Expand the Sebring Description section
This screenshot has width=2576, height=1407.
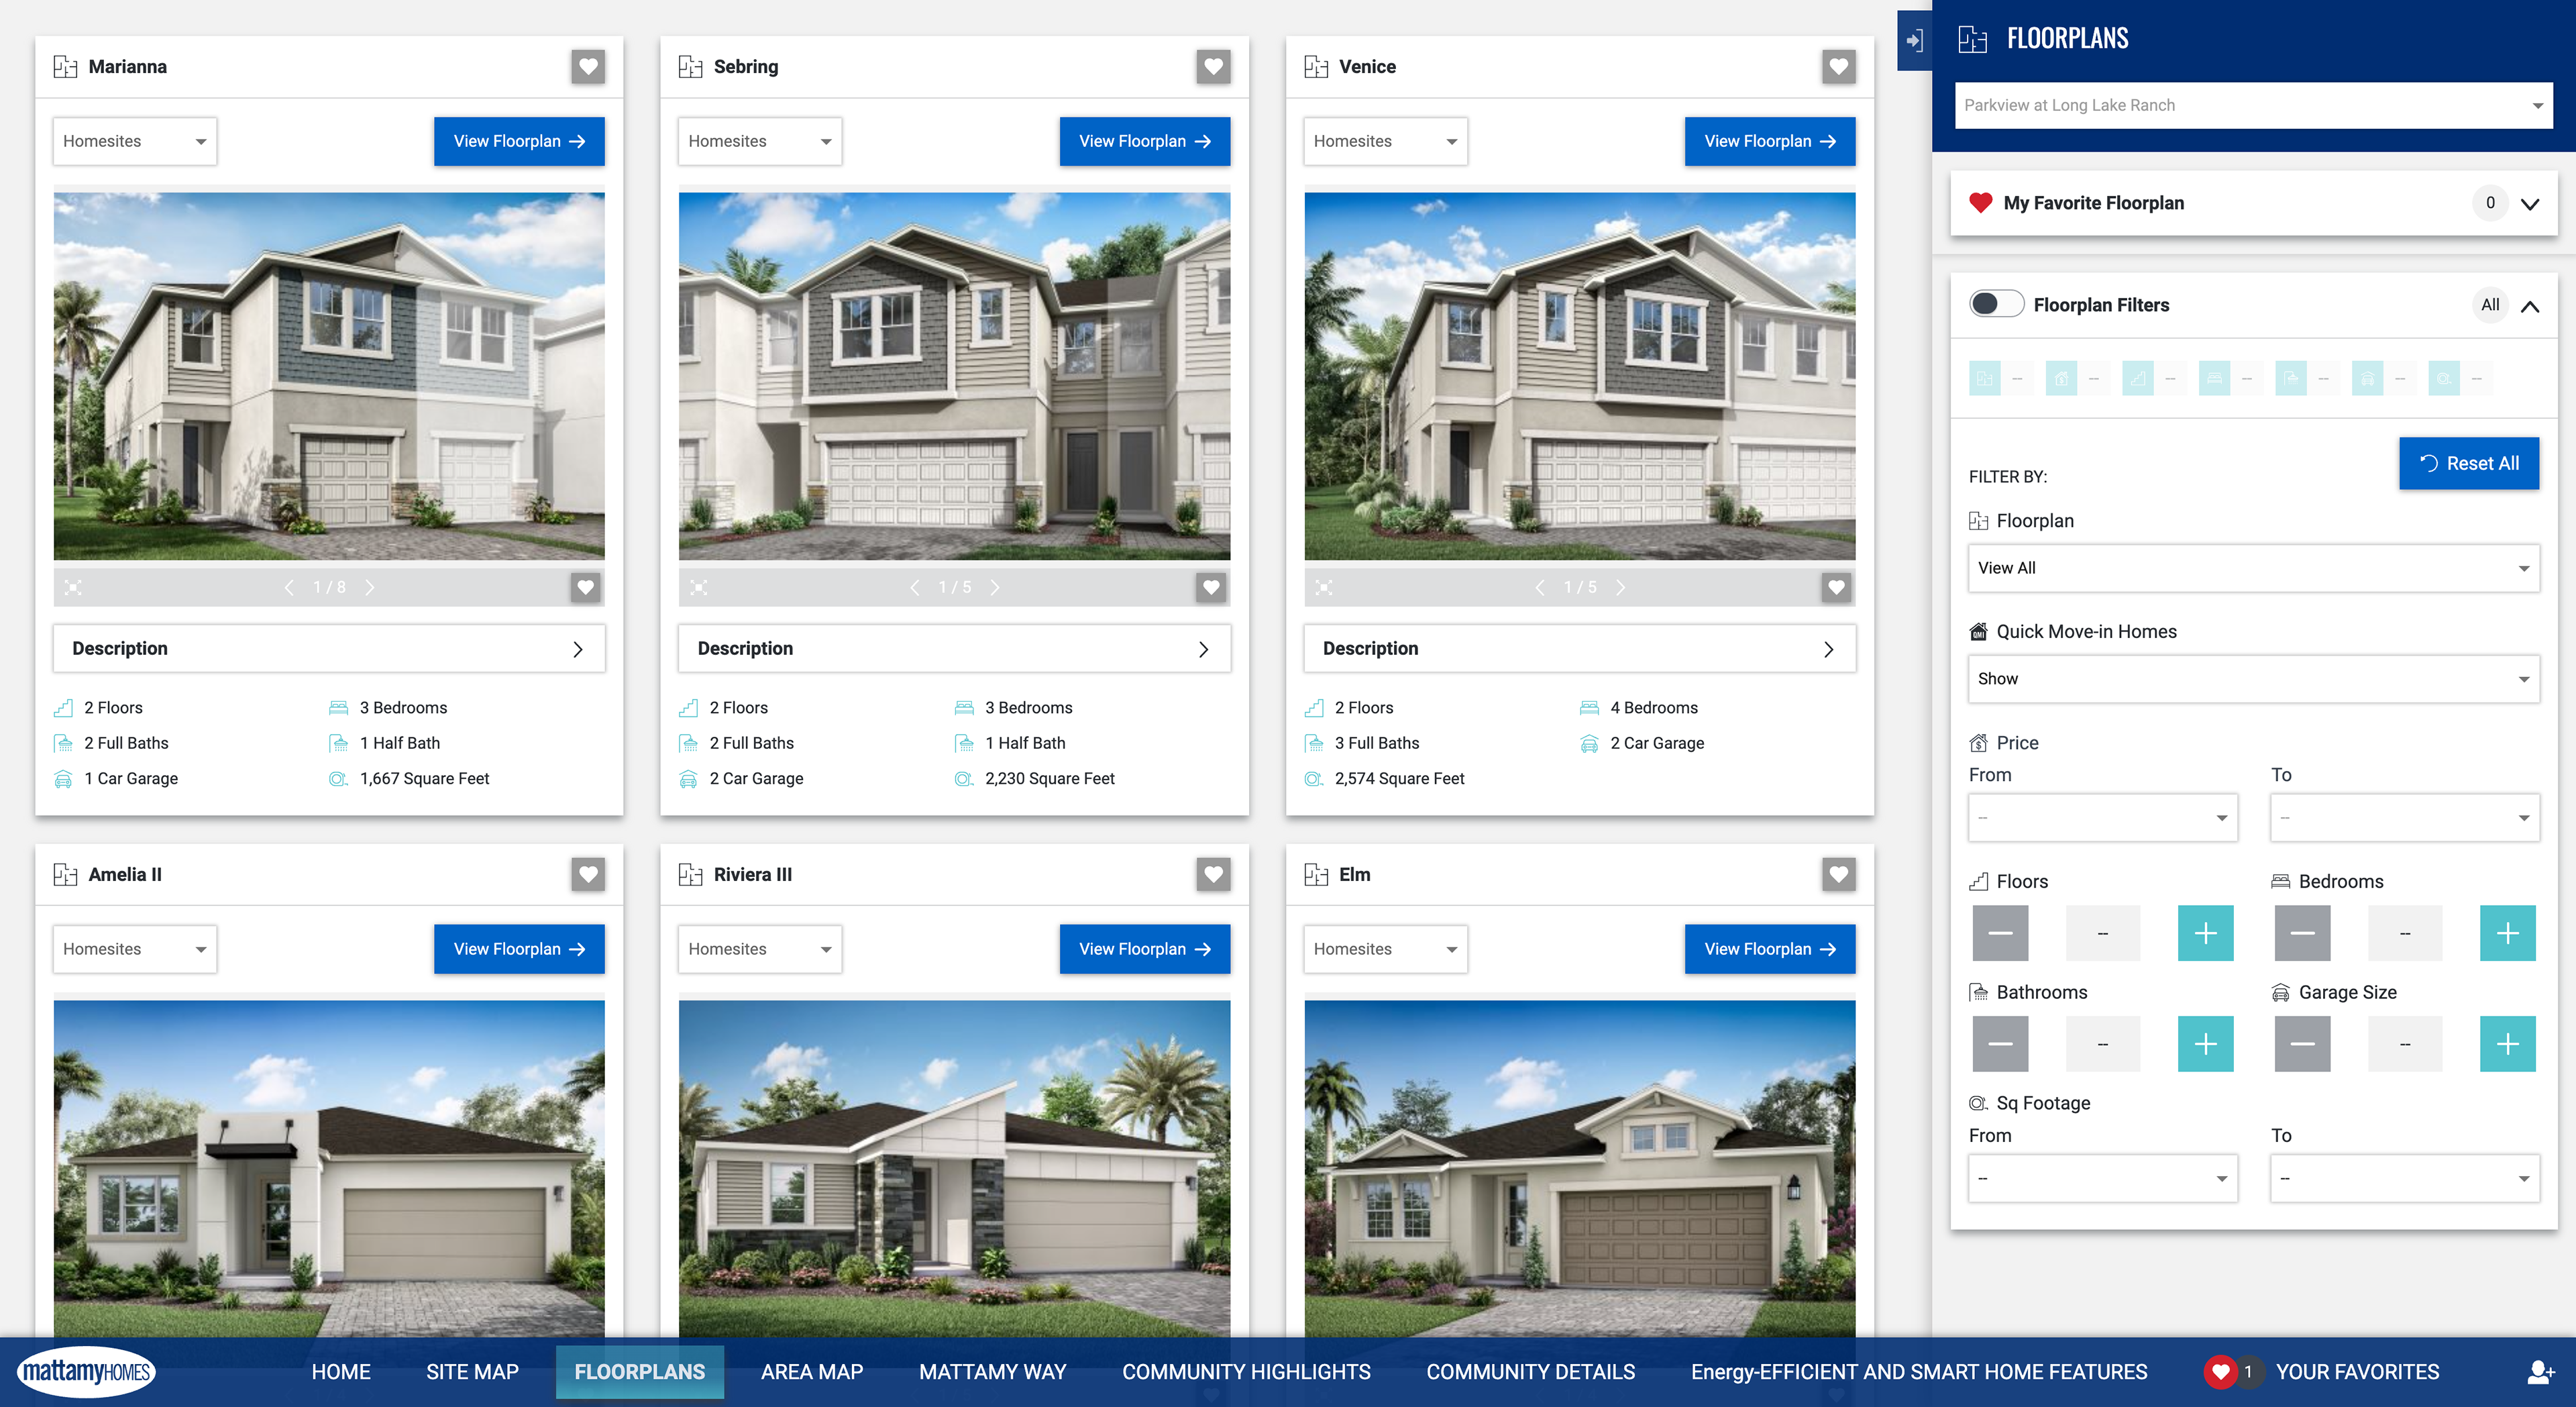(954, 649)
